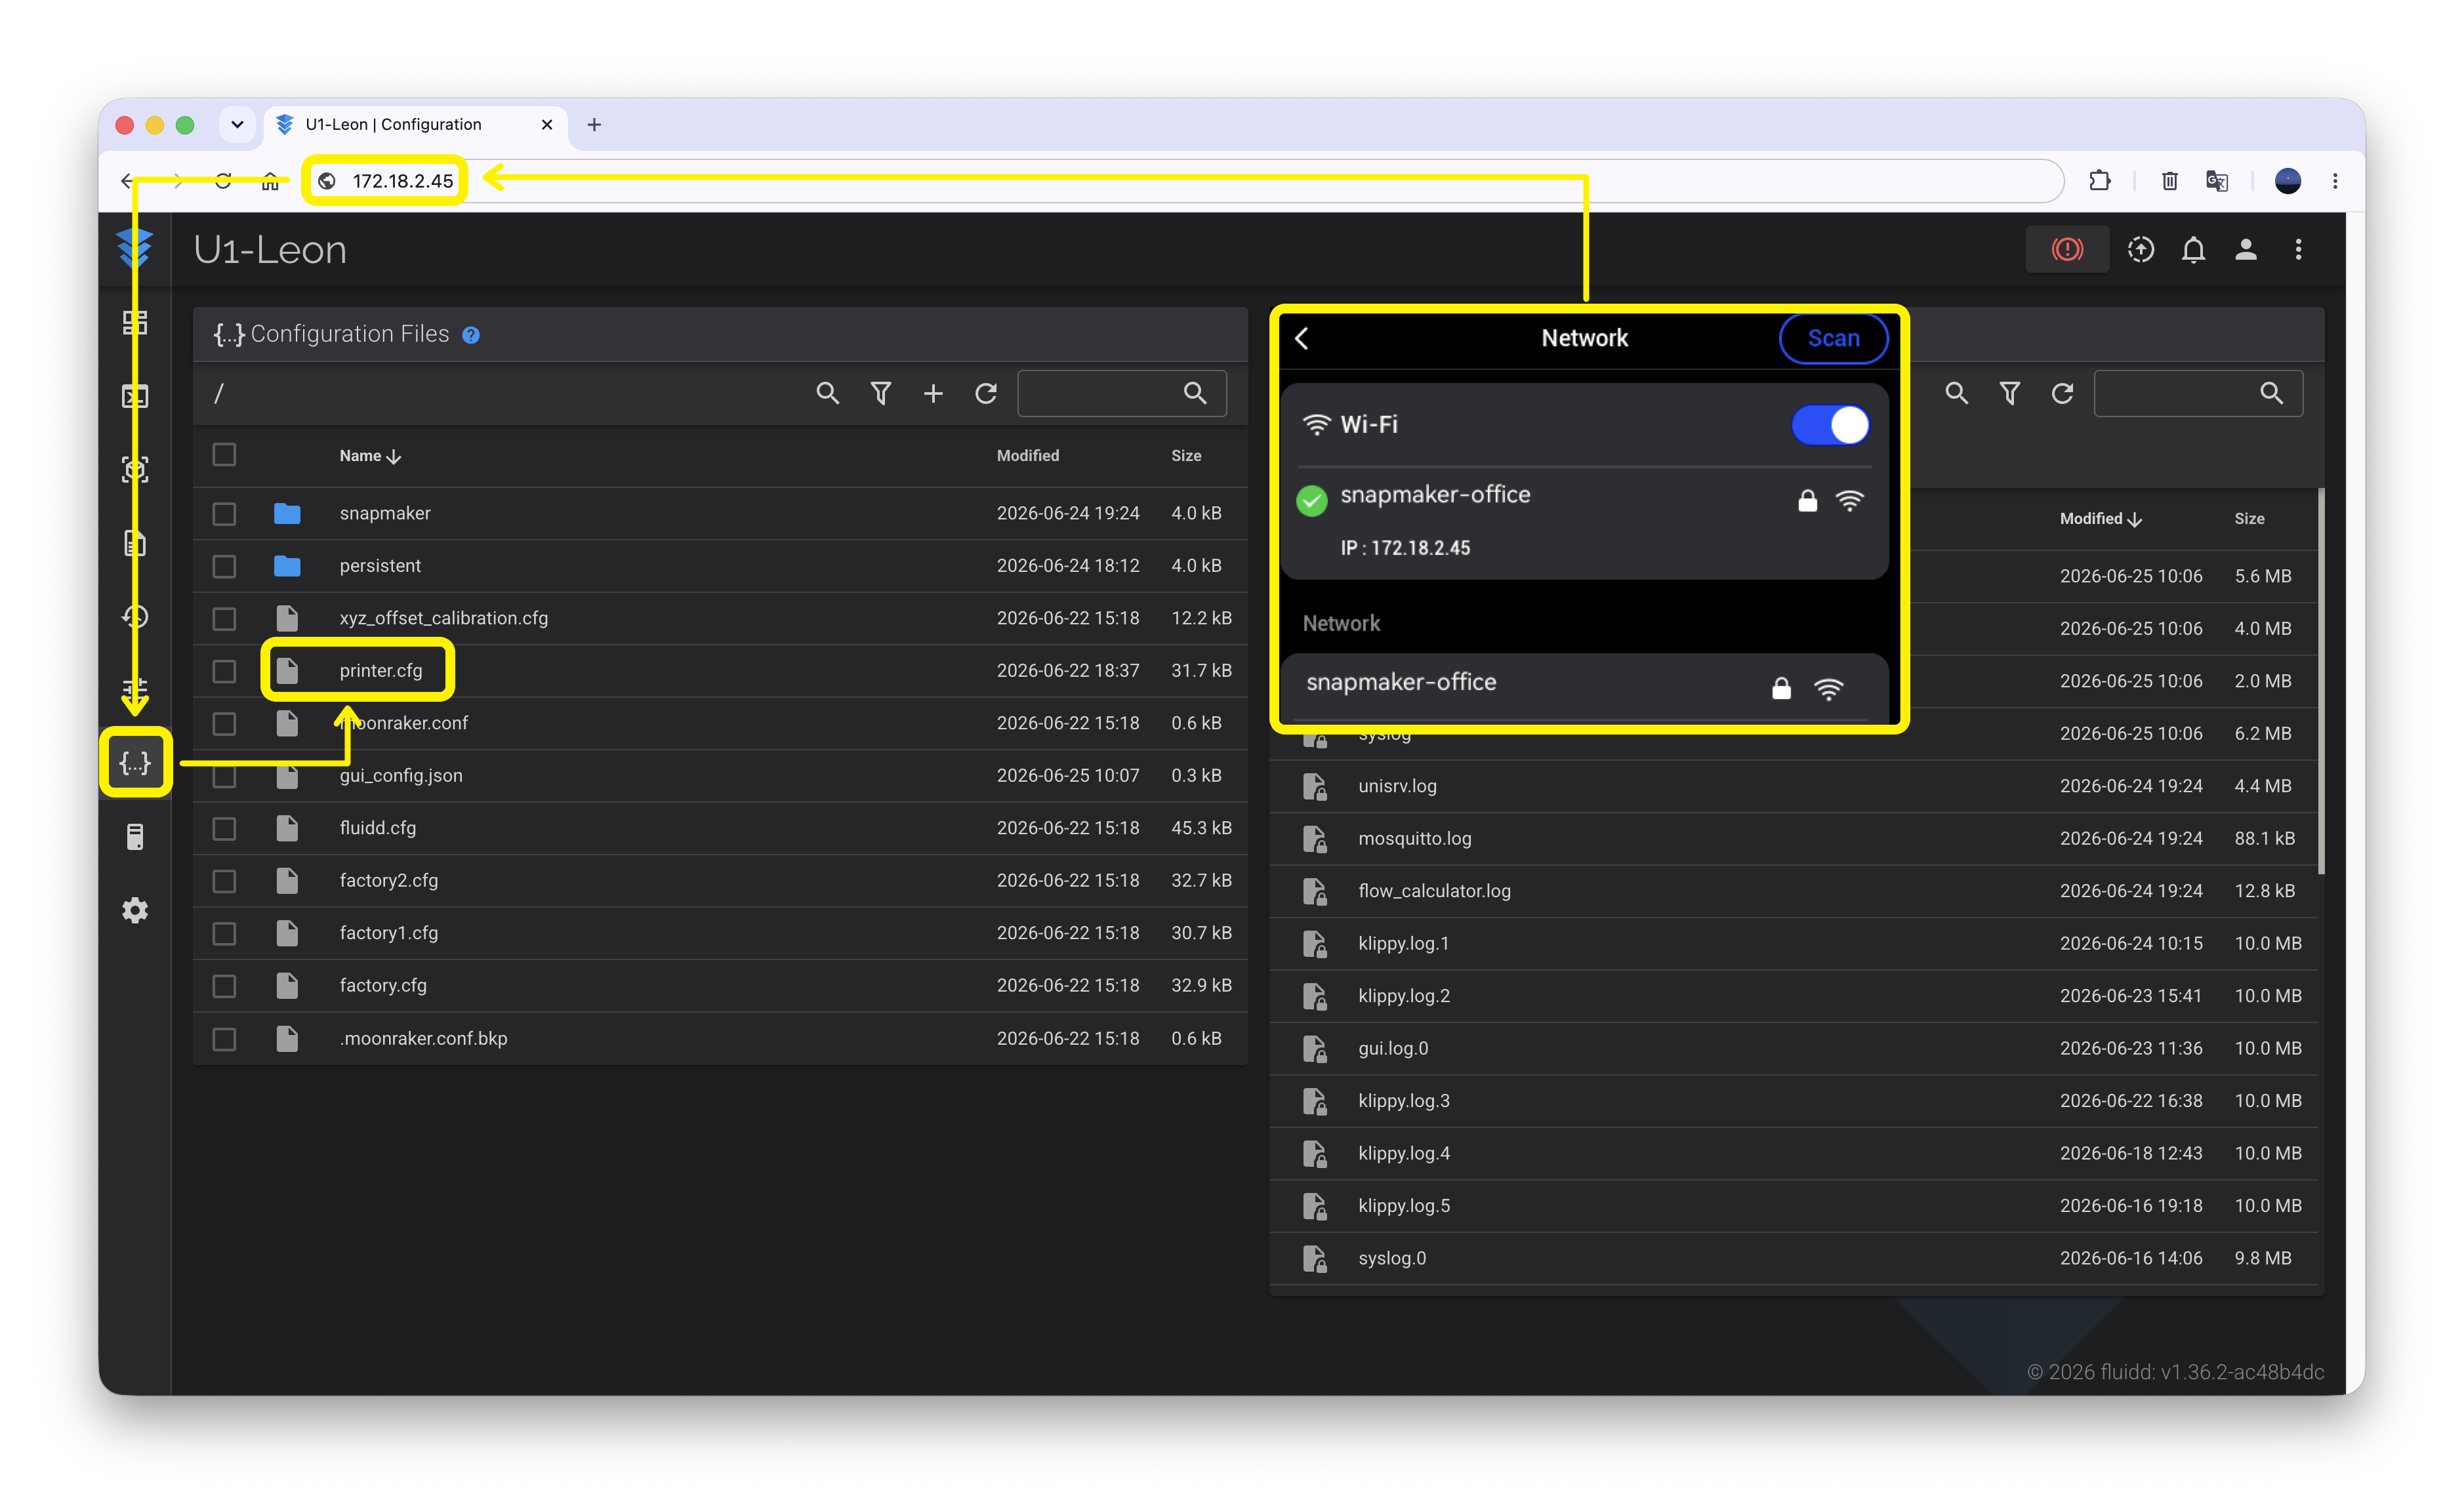The width and height of the screenshot is (2464, 1494).
Task: Open the fluidd.cfg file
Action: click(377, 828)
